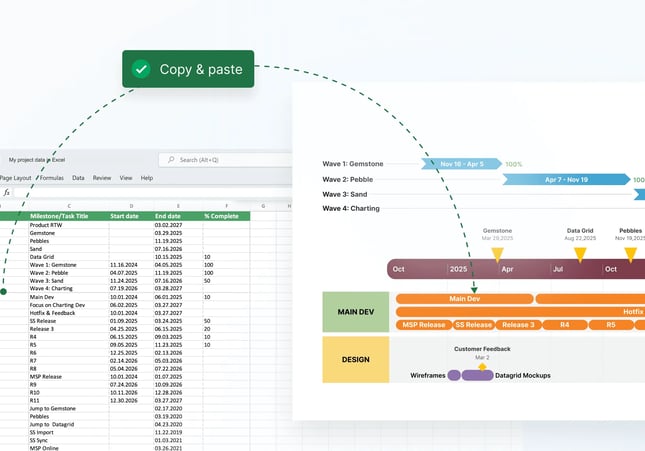The image size is (645, 451).
Task: Click the Nov 16 - Apr 5 timeline bar
Action: [462, 164]
